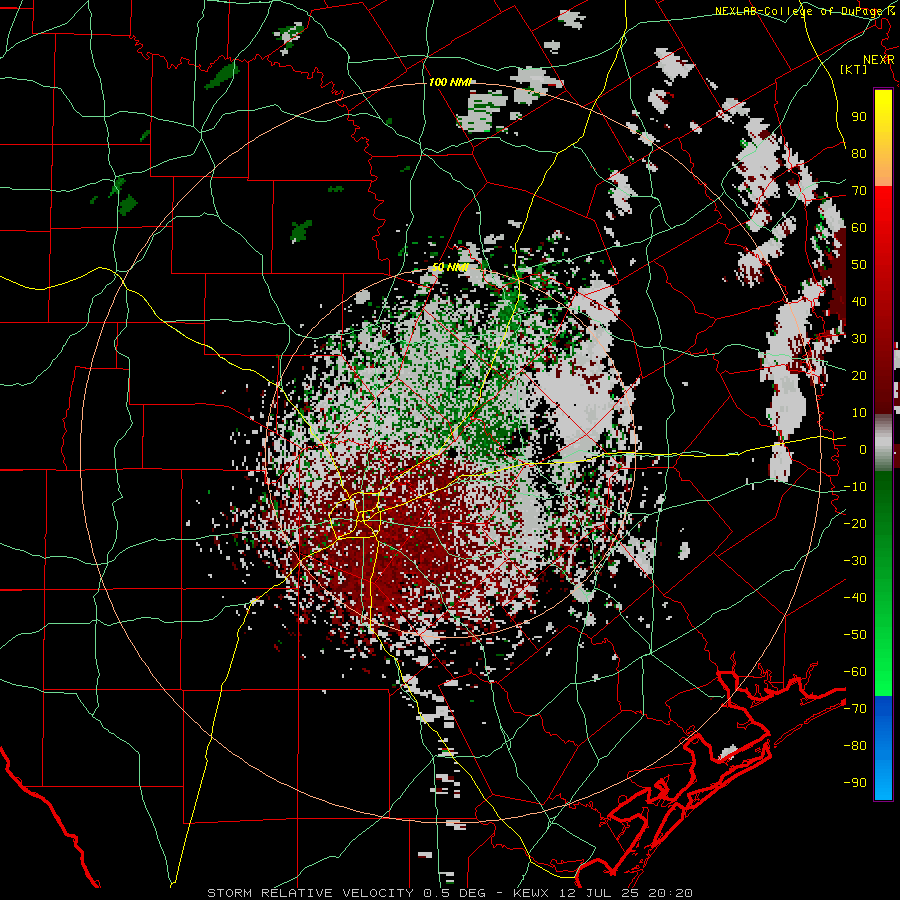
Task: Click the "-40" scale label
Action: click(855, 598)
